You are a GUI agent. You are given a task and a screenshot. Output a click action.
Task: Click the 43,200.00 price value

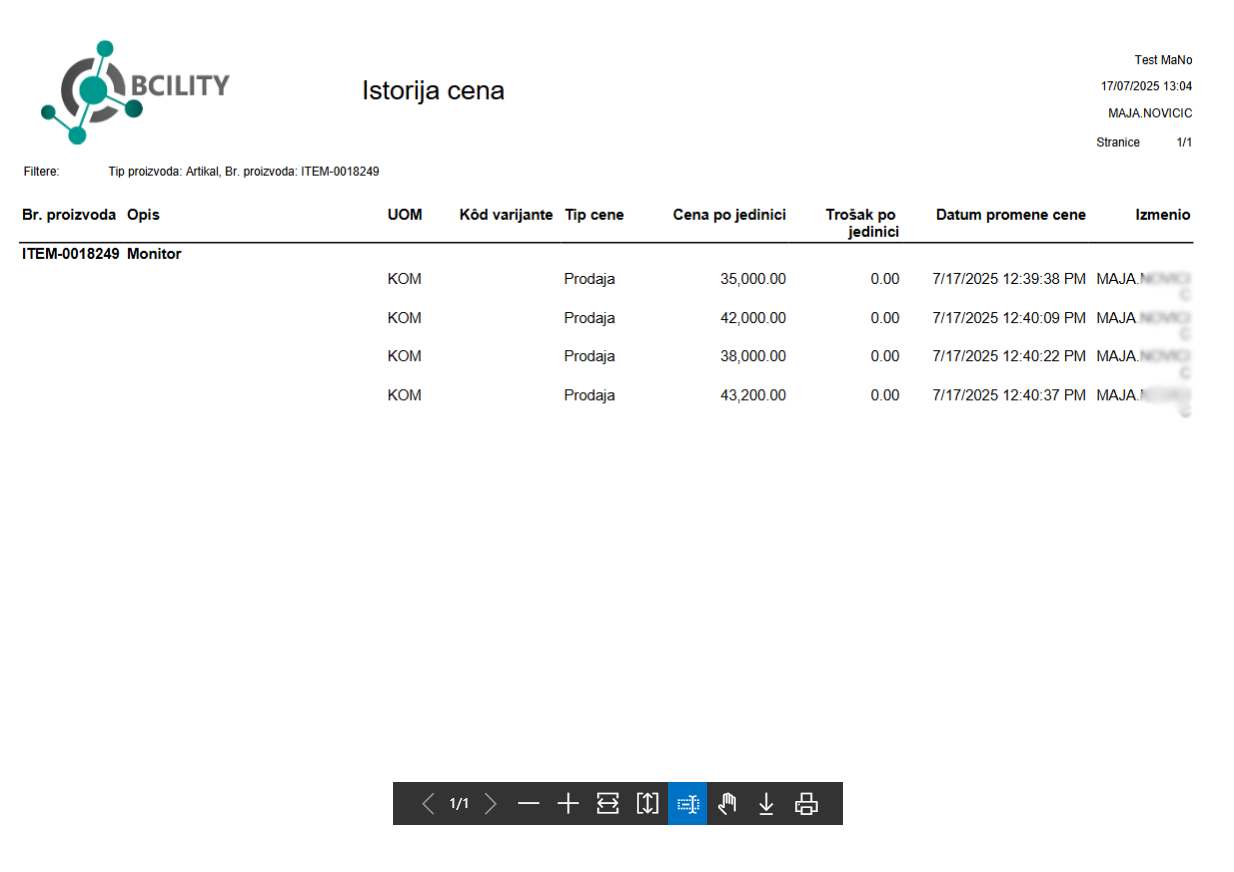(x=753, y=396)
